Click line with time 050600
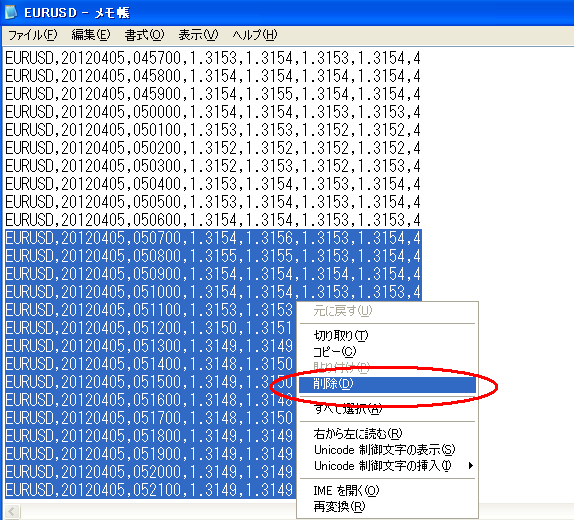Viewport: 574px width, 520px height. click(x=213, y=220)
